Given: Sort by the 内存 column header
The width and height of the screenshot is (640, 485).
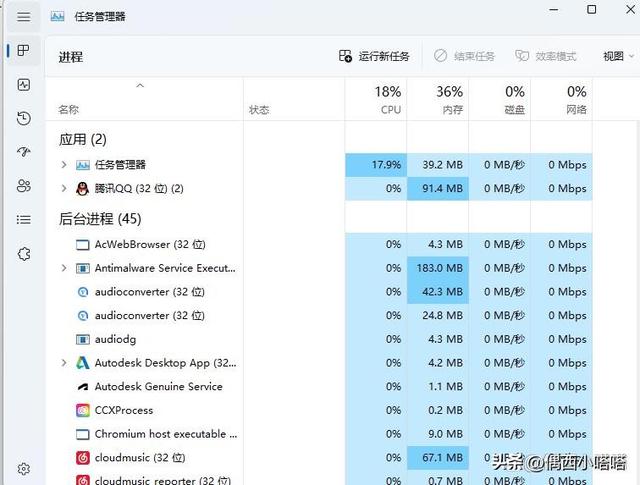Looking at the screenshot, I should pos(438,99).
